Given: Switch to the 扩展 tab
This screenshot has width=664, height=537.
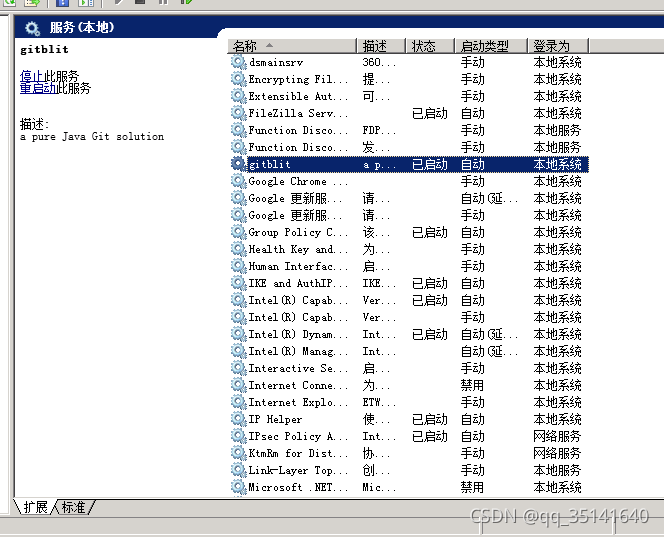Looking at the screenshot, I should [36, 507].
